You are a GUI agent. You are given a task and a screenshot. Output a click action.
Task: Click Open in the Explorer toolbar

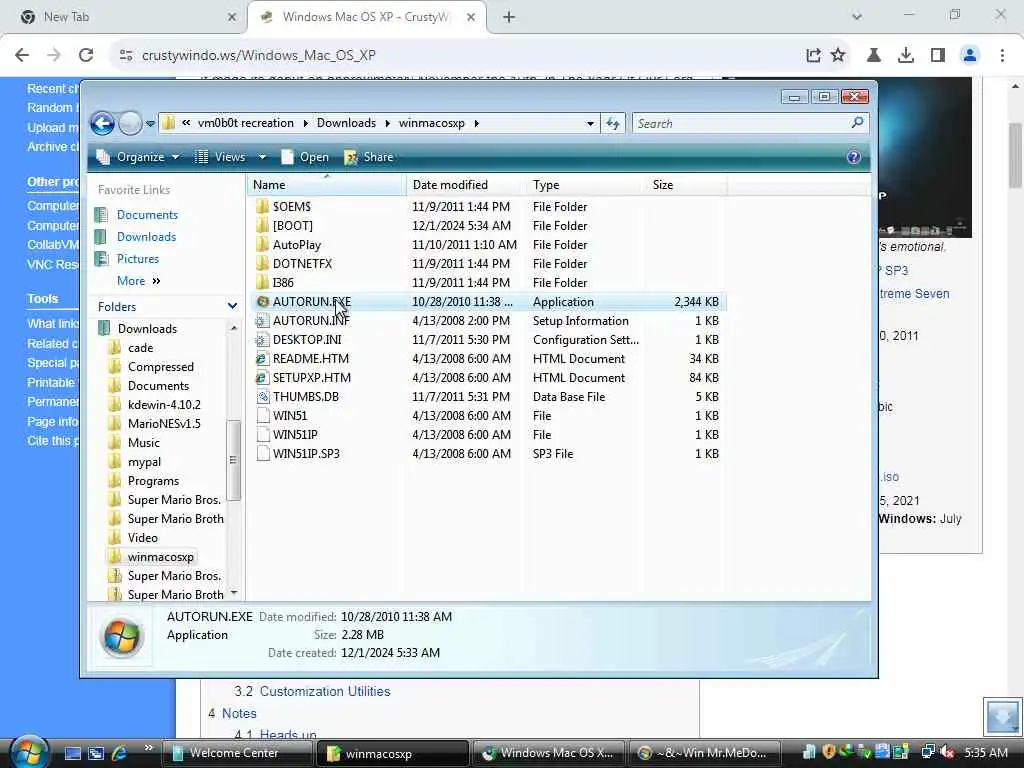(x=305, y=157)
